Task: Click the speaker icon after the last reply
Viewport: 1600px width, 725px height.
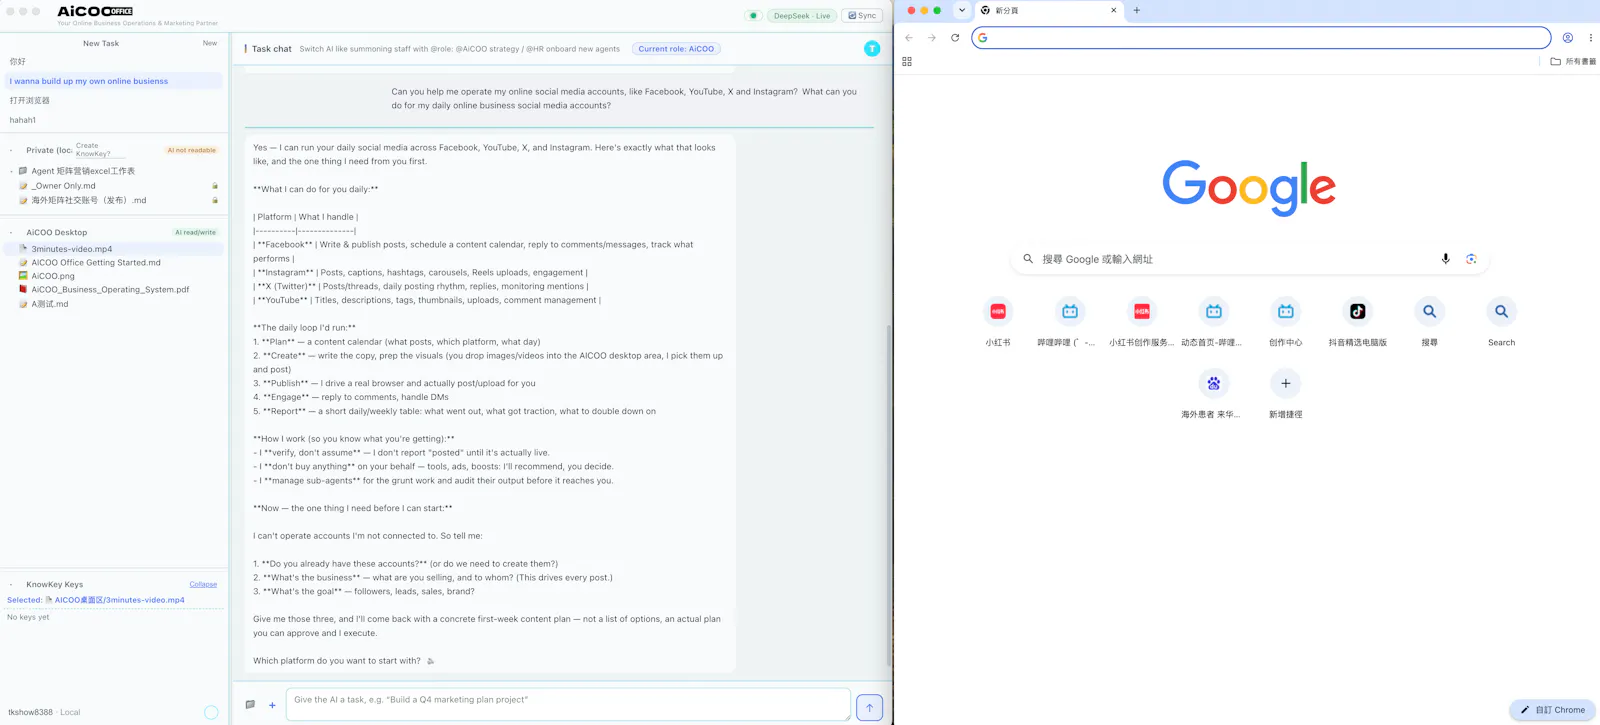Action: coord(431,661)
